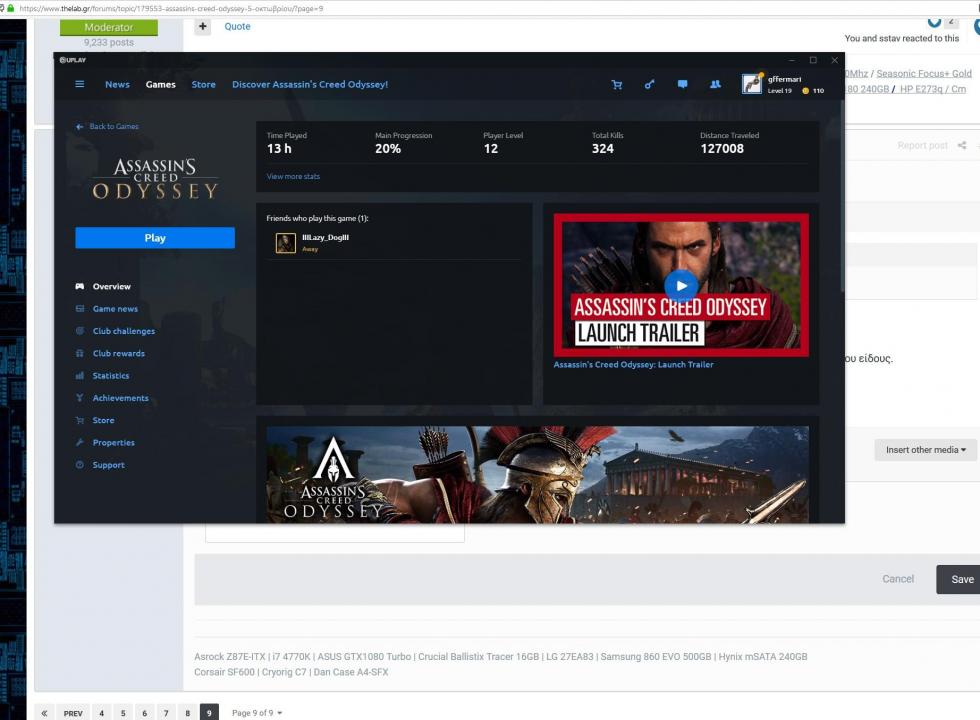Go to forum page 7
The width and height of the screenshot is (980, 720).
166,712
